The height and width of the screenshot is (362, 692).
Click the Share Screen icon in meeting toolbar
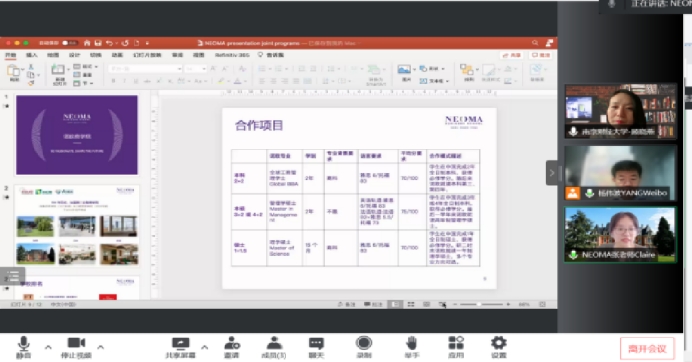coord(181,343)
